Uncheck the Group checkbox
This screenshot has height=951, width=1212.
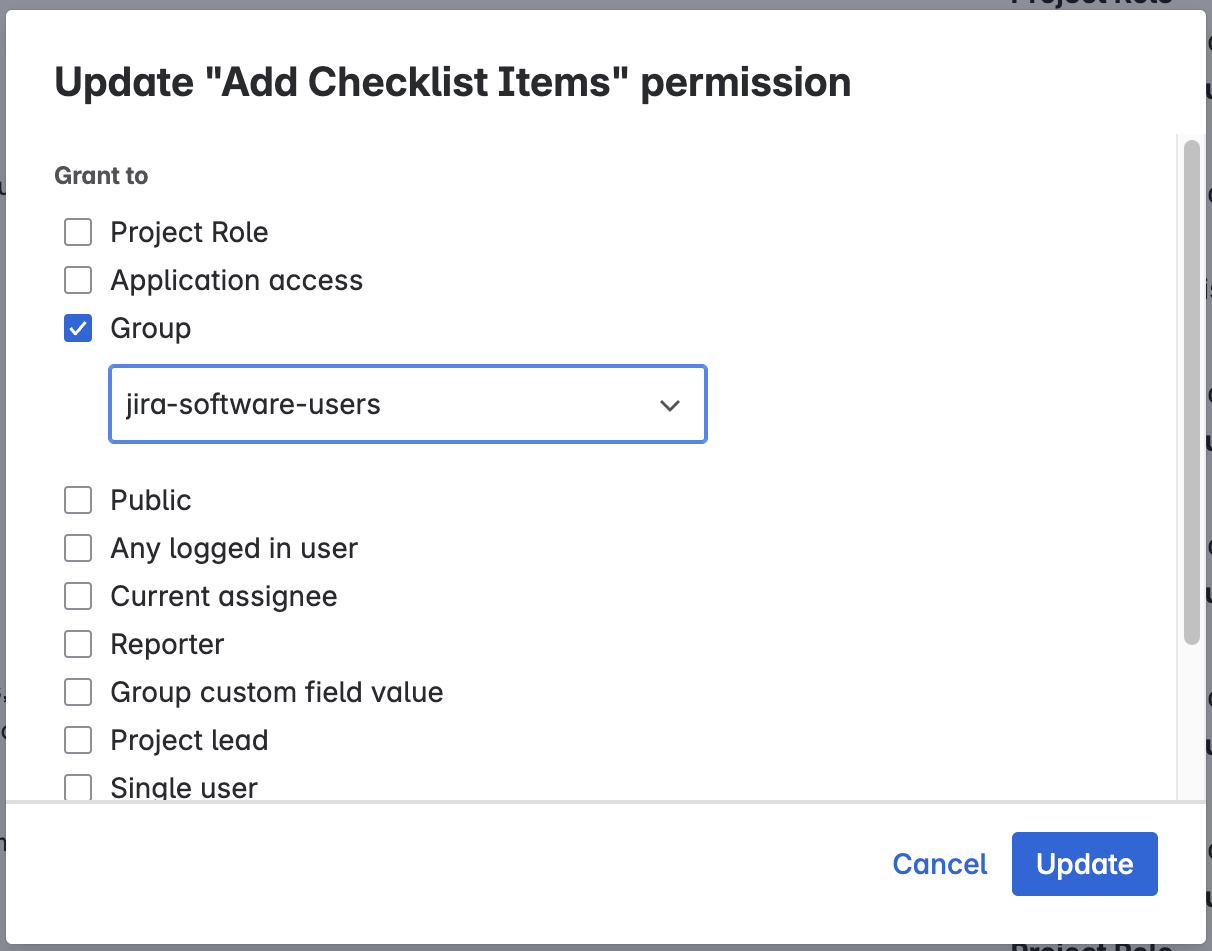pos(78,329)
